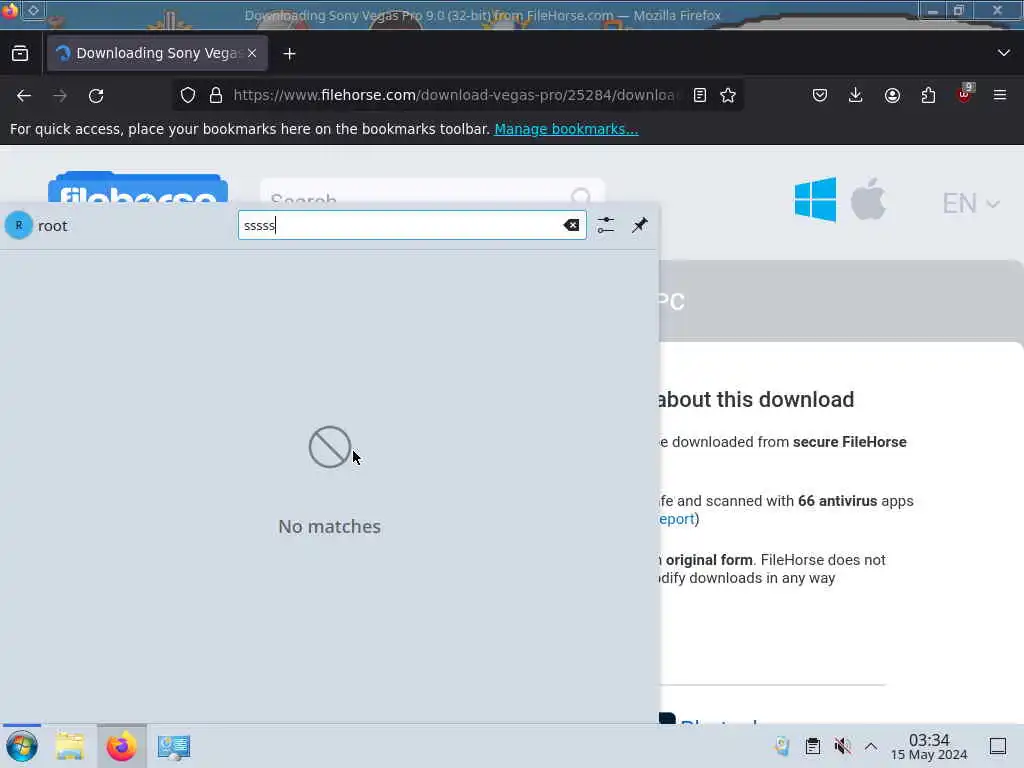Reload the current page
Viewport: 1024px width, 768px height.
(x=96, y=96)
